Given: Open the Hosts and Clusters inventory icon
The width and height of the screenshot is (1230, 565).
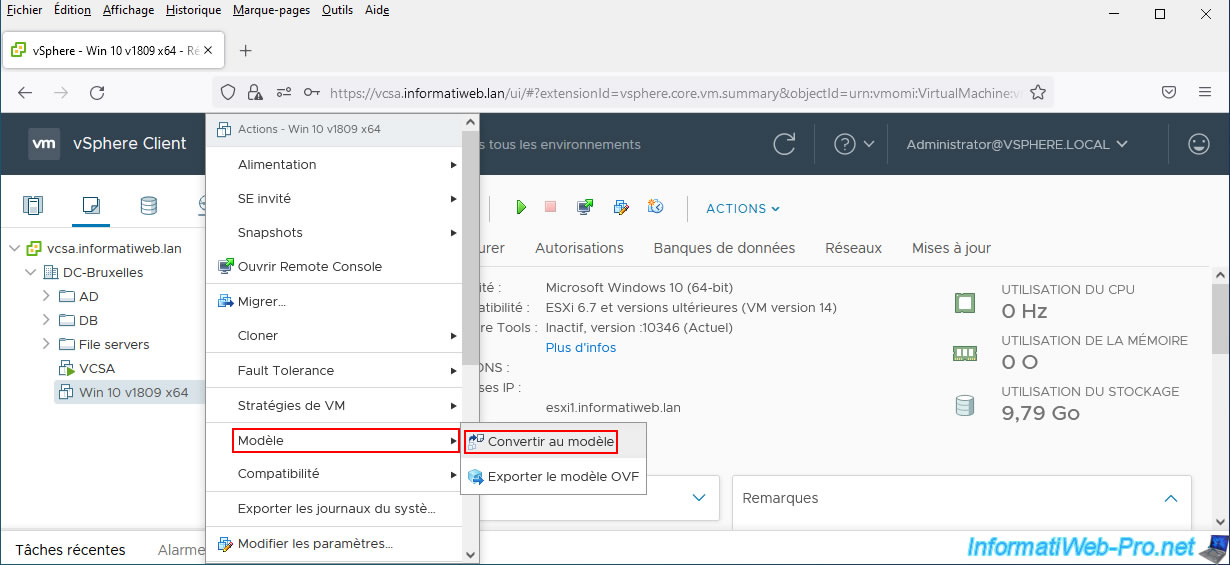Looking at the screenshot, I should pyautogui.click(x=33, y=206).
